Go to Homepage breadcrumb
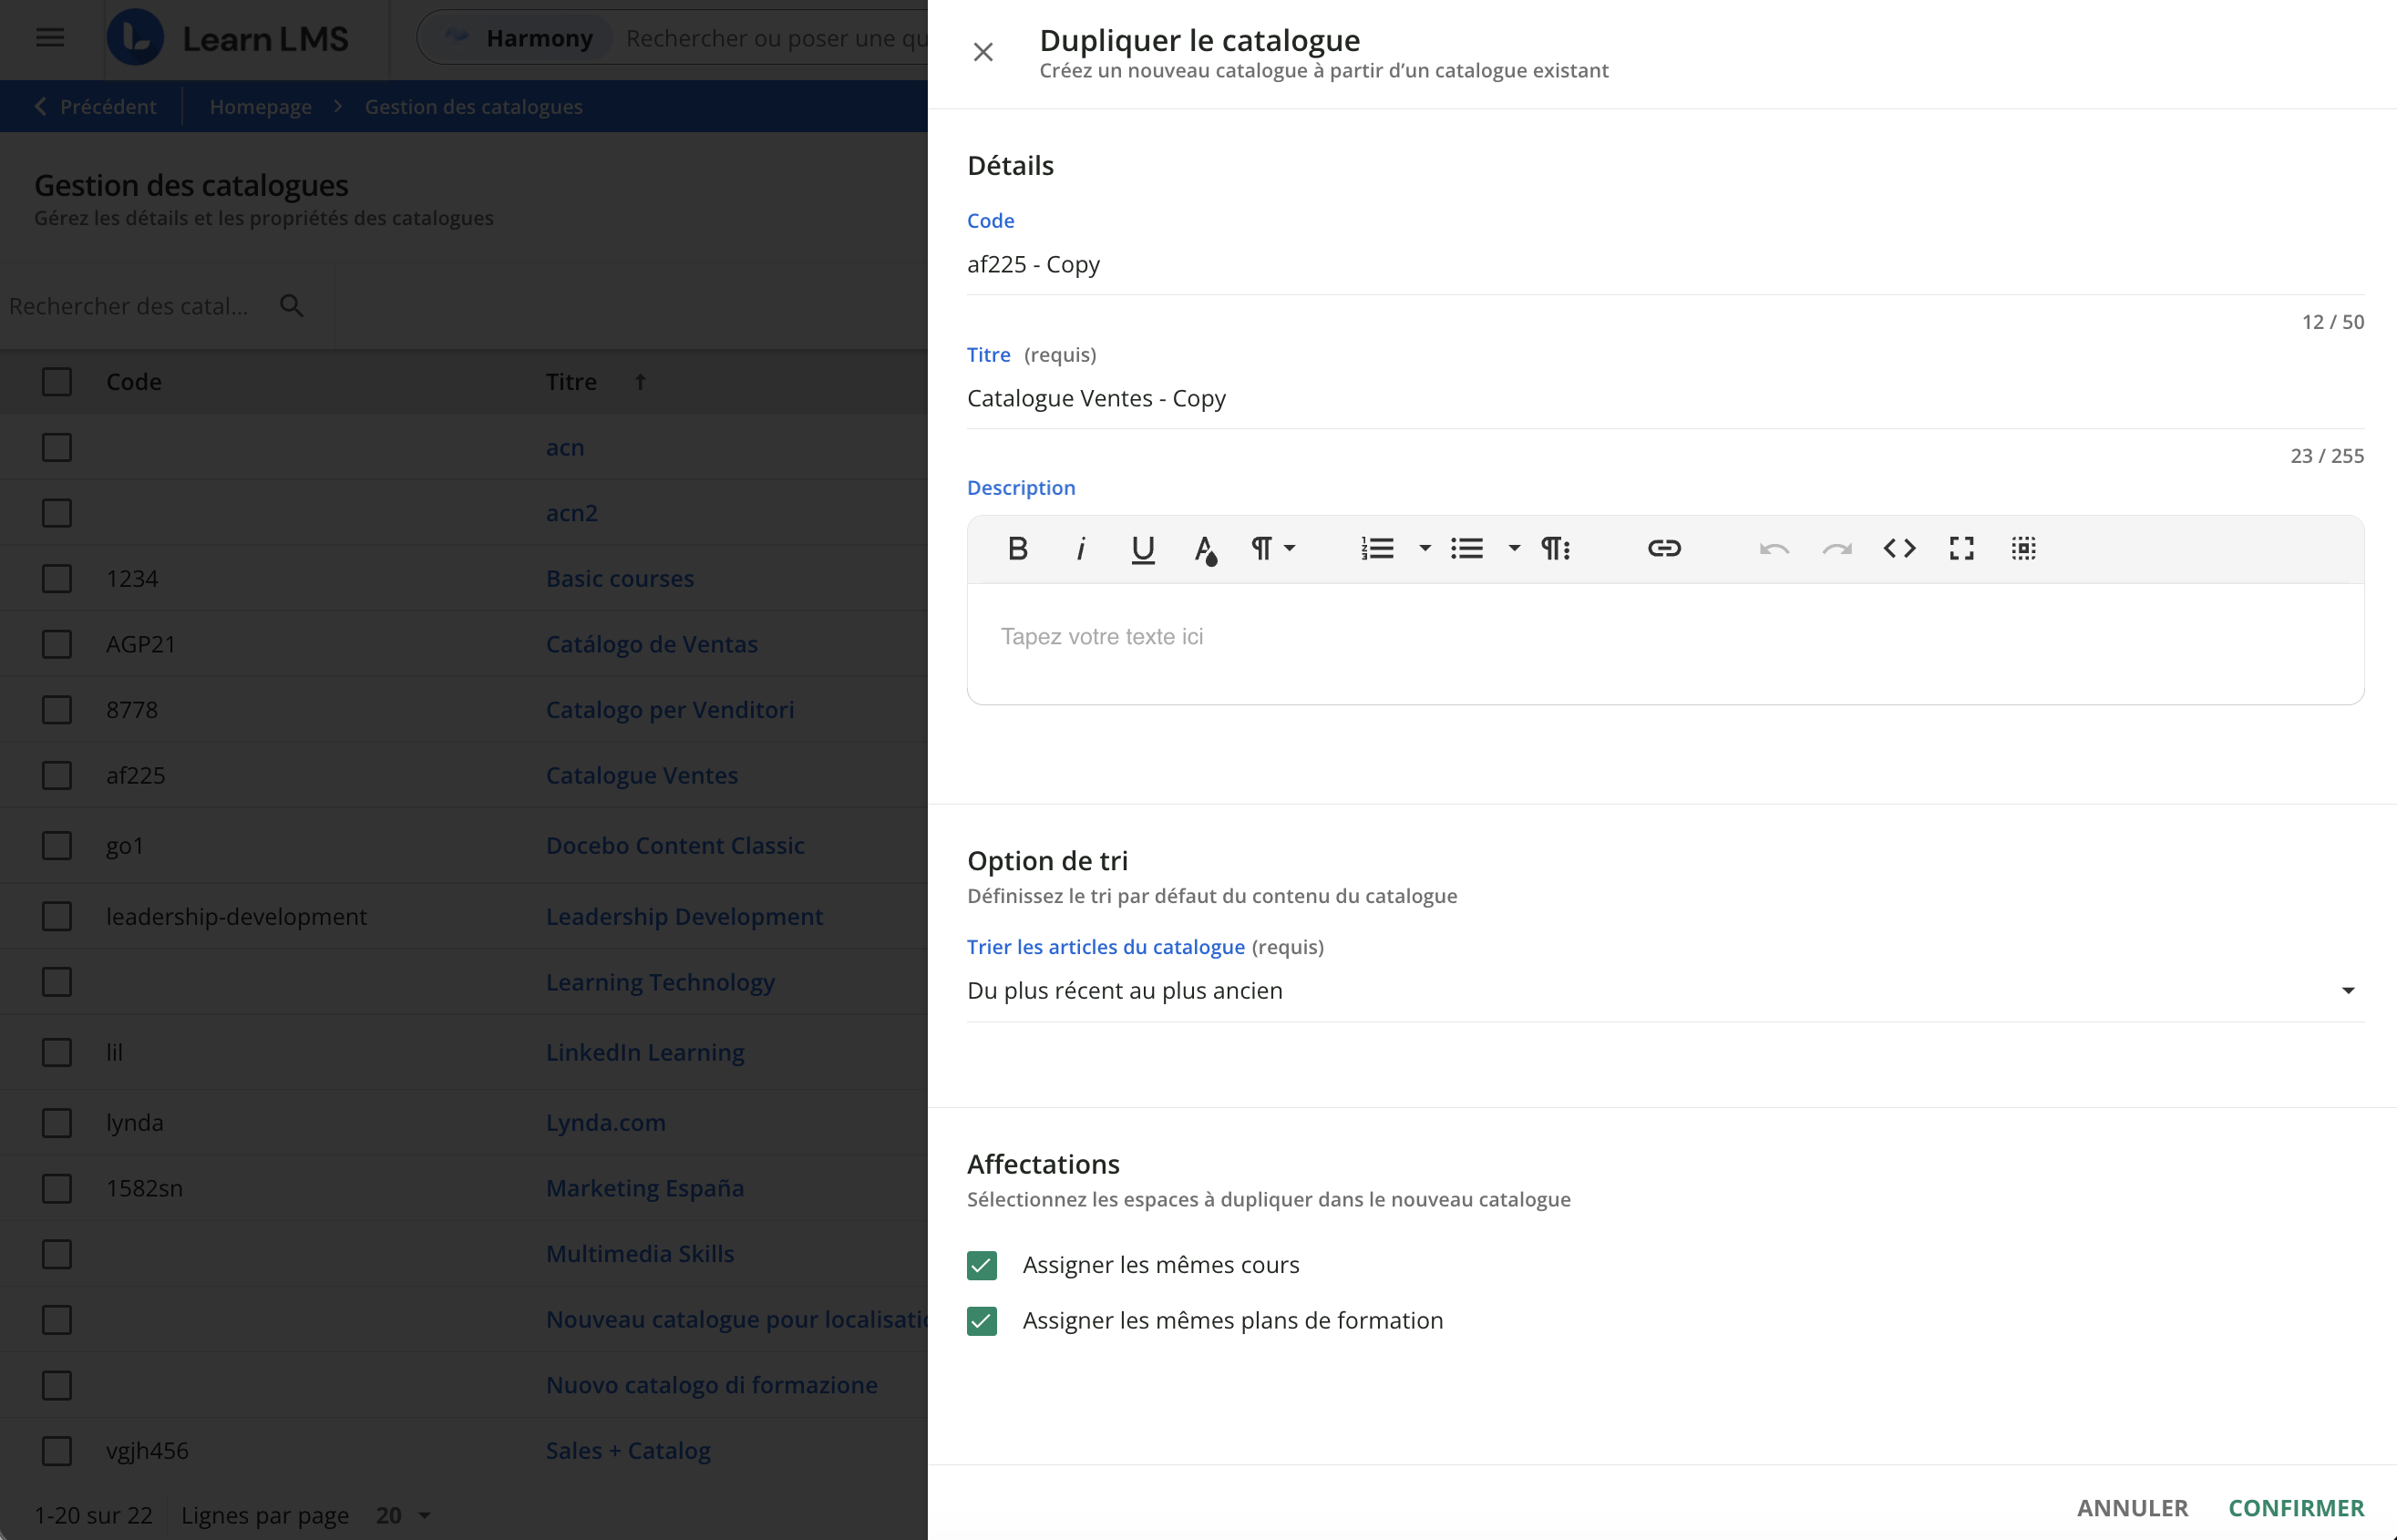 (x=260, y=107)
